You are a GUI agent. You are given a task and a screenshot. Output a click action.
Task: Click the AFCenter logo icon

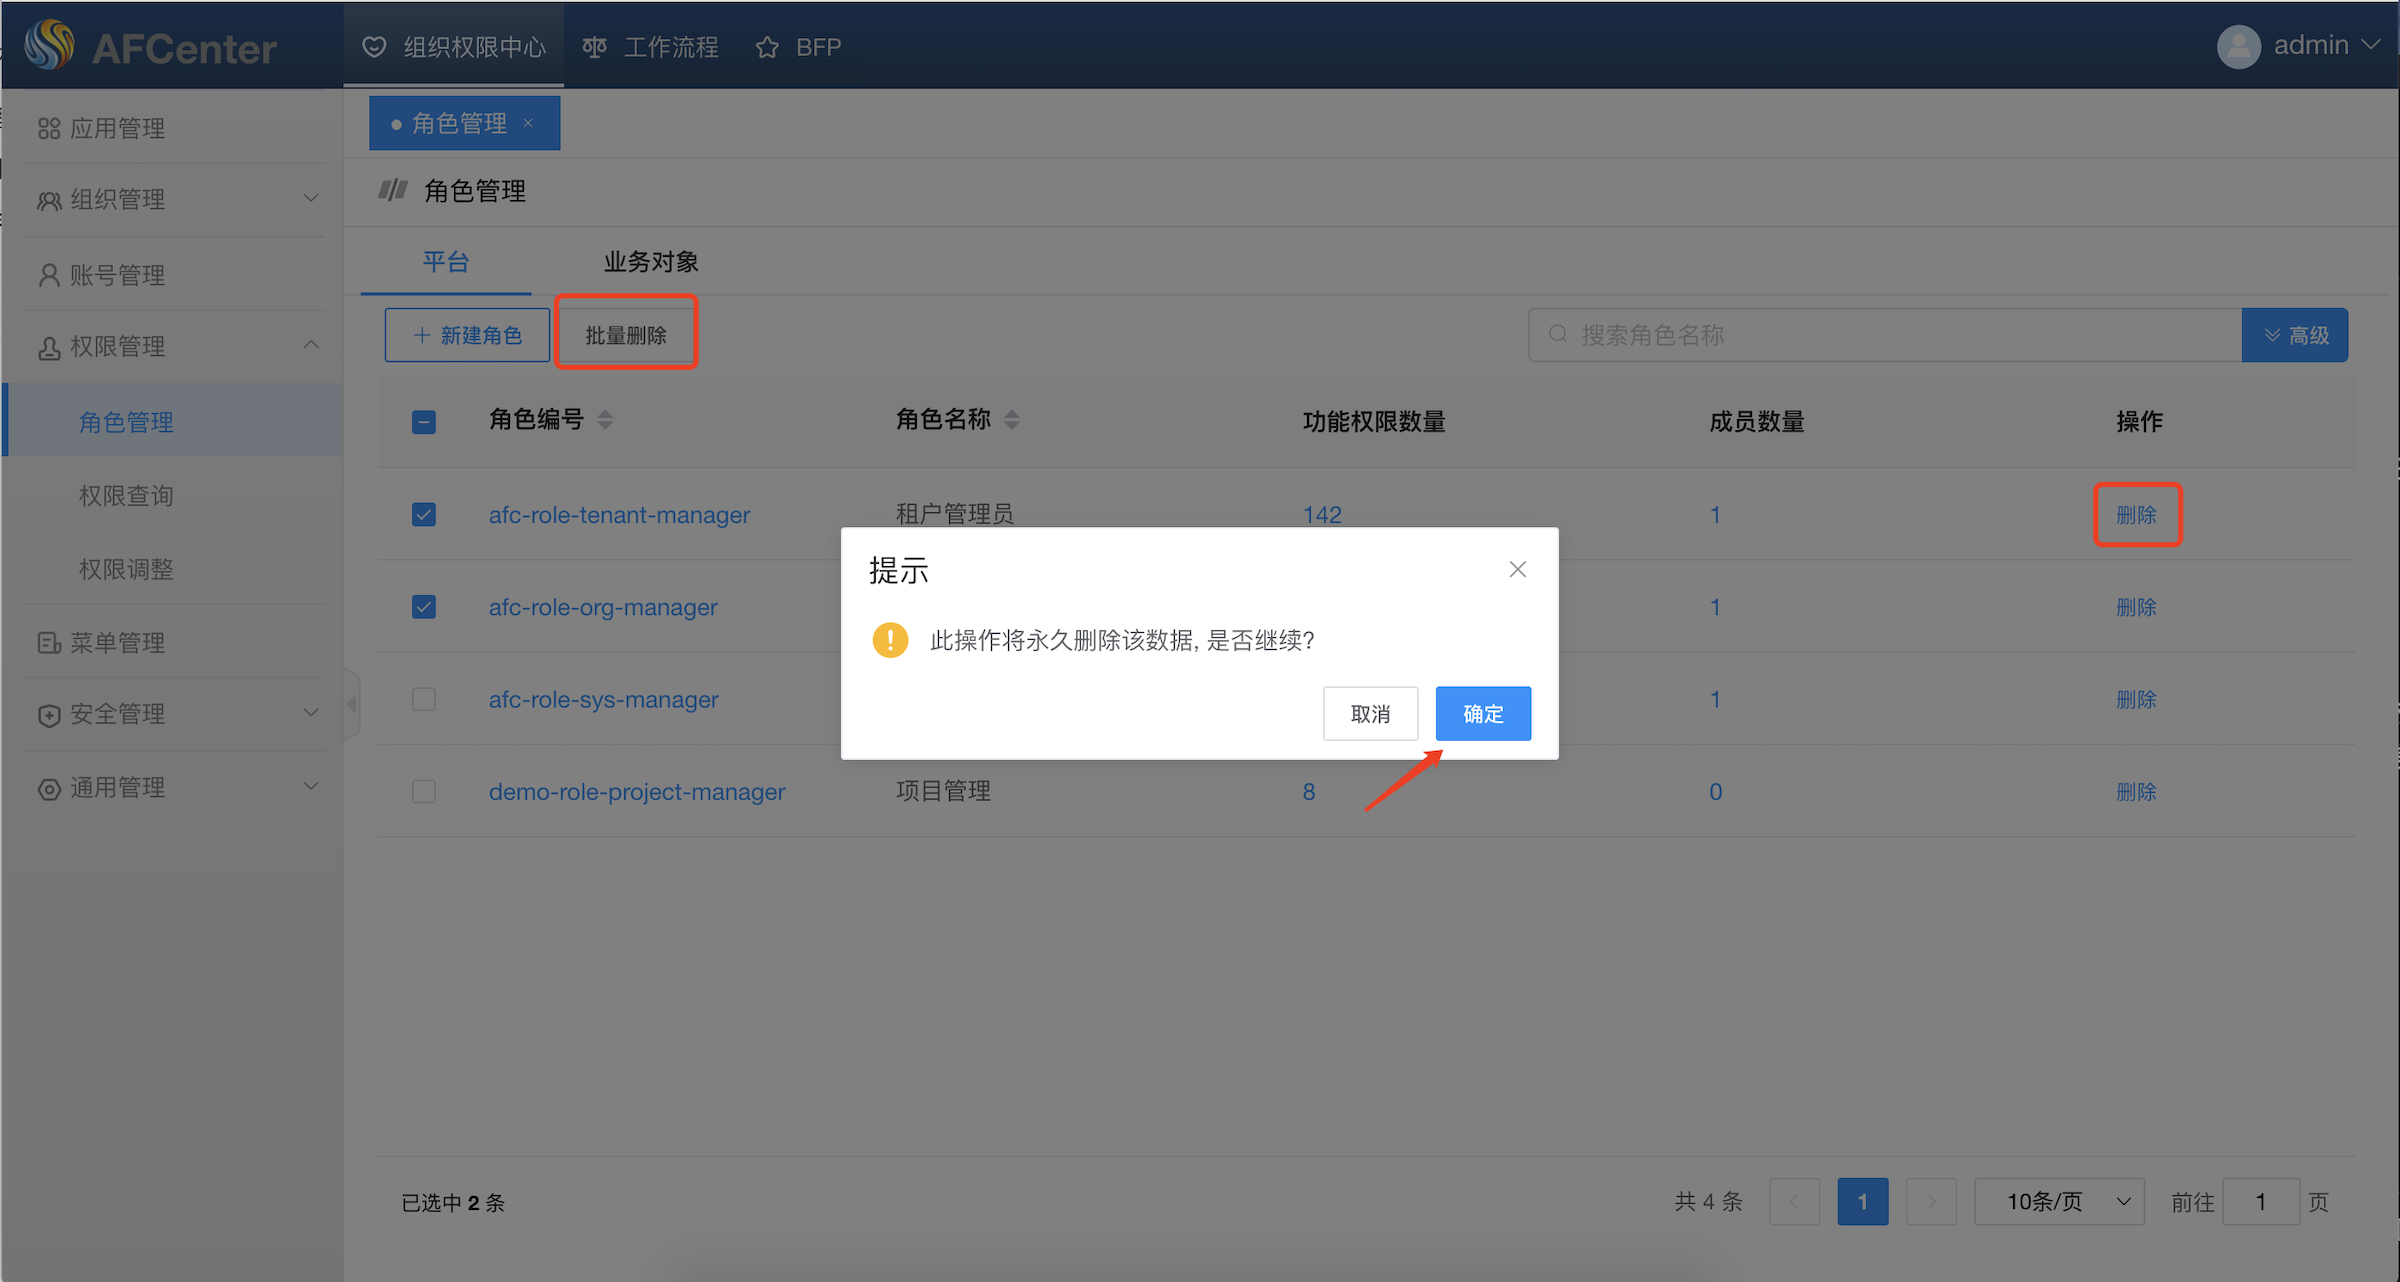[50, 45]
